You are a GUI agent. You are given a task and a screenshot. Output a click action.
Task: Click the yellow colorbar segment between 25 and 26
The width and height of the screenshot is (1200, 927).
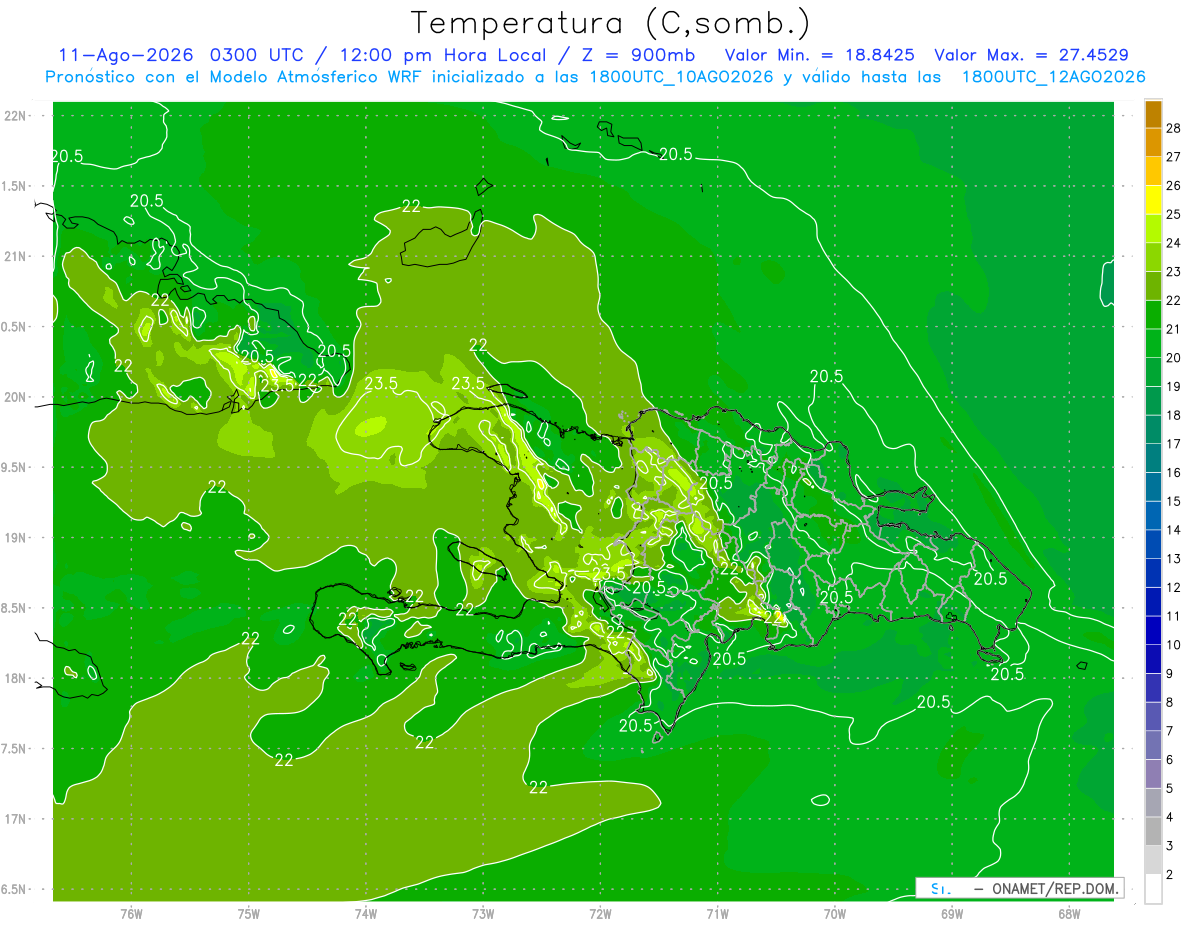coord(1153,200)
